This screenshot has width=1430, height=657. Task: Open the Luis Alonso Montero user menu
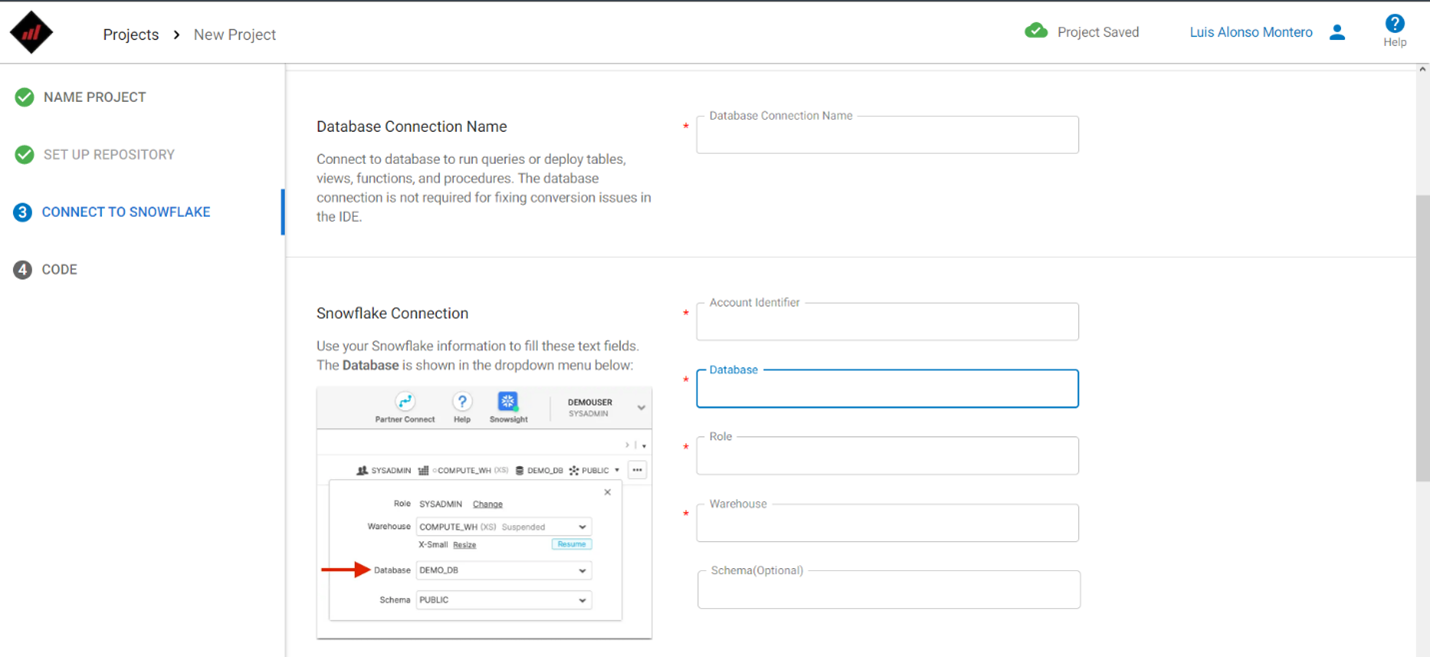(x=1251, y=32)
